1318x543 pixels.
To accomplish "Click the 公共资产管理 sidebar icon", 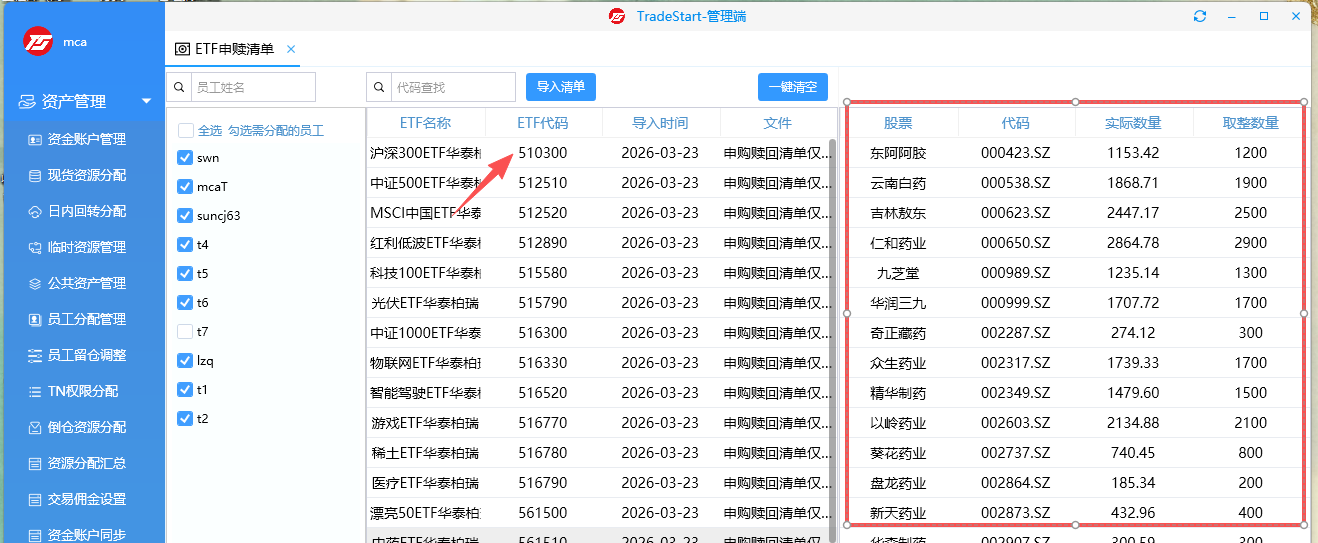I will click(x=35, y=283).
